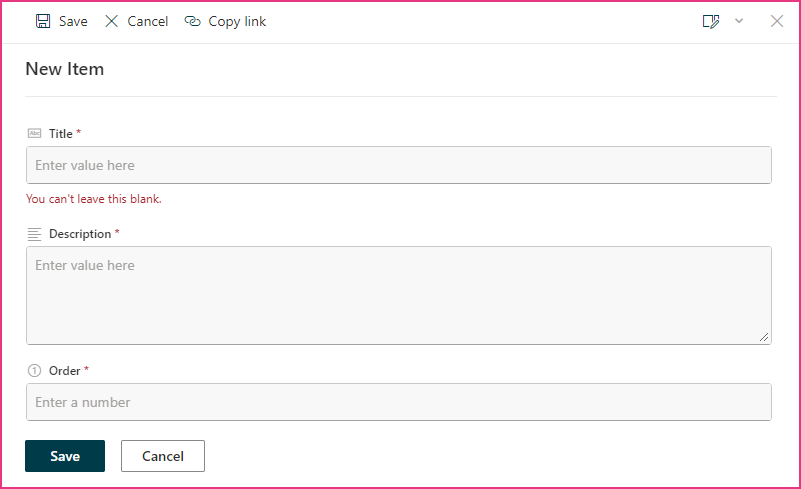Open the edit form icon at top right

711,21
